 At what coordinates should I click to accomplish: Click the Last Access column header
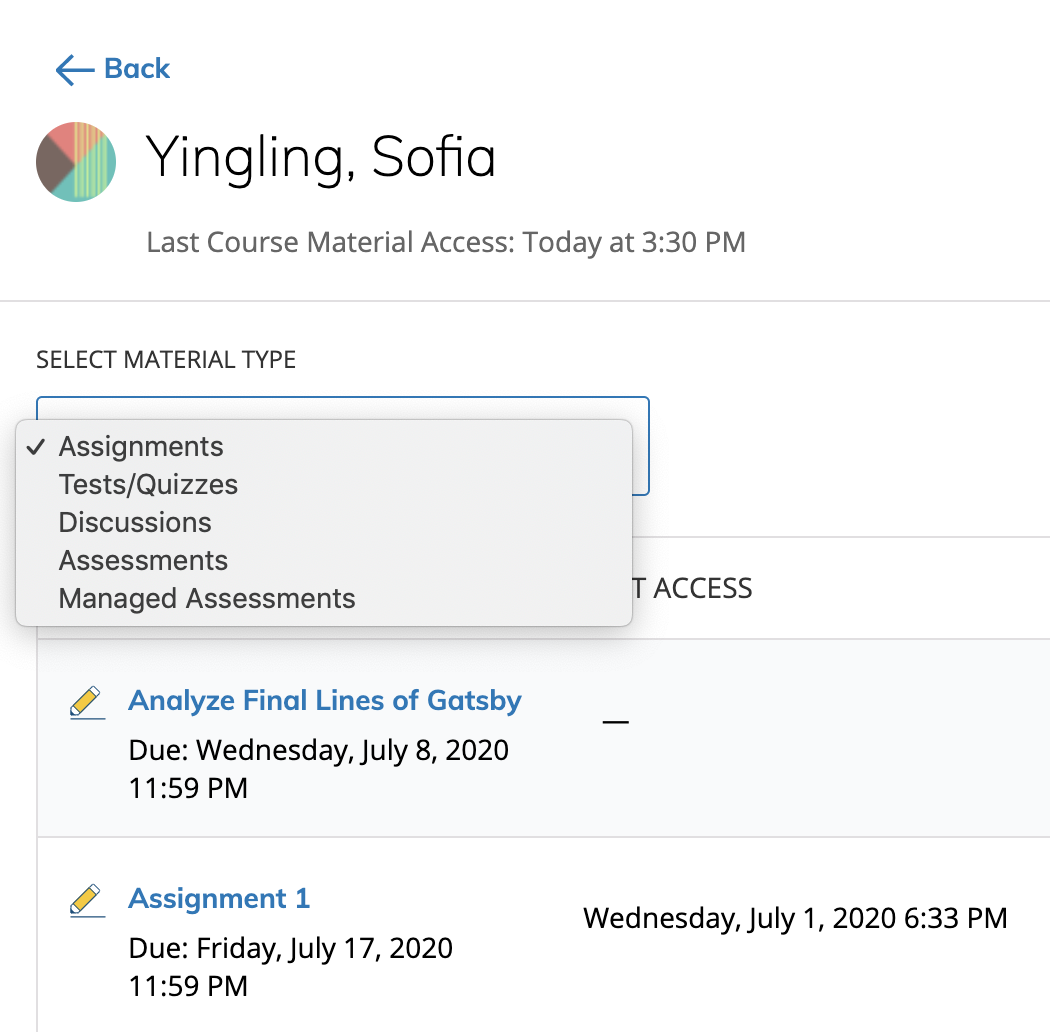pos(700,588)
